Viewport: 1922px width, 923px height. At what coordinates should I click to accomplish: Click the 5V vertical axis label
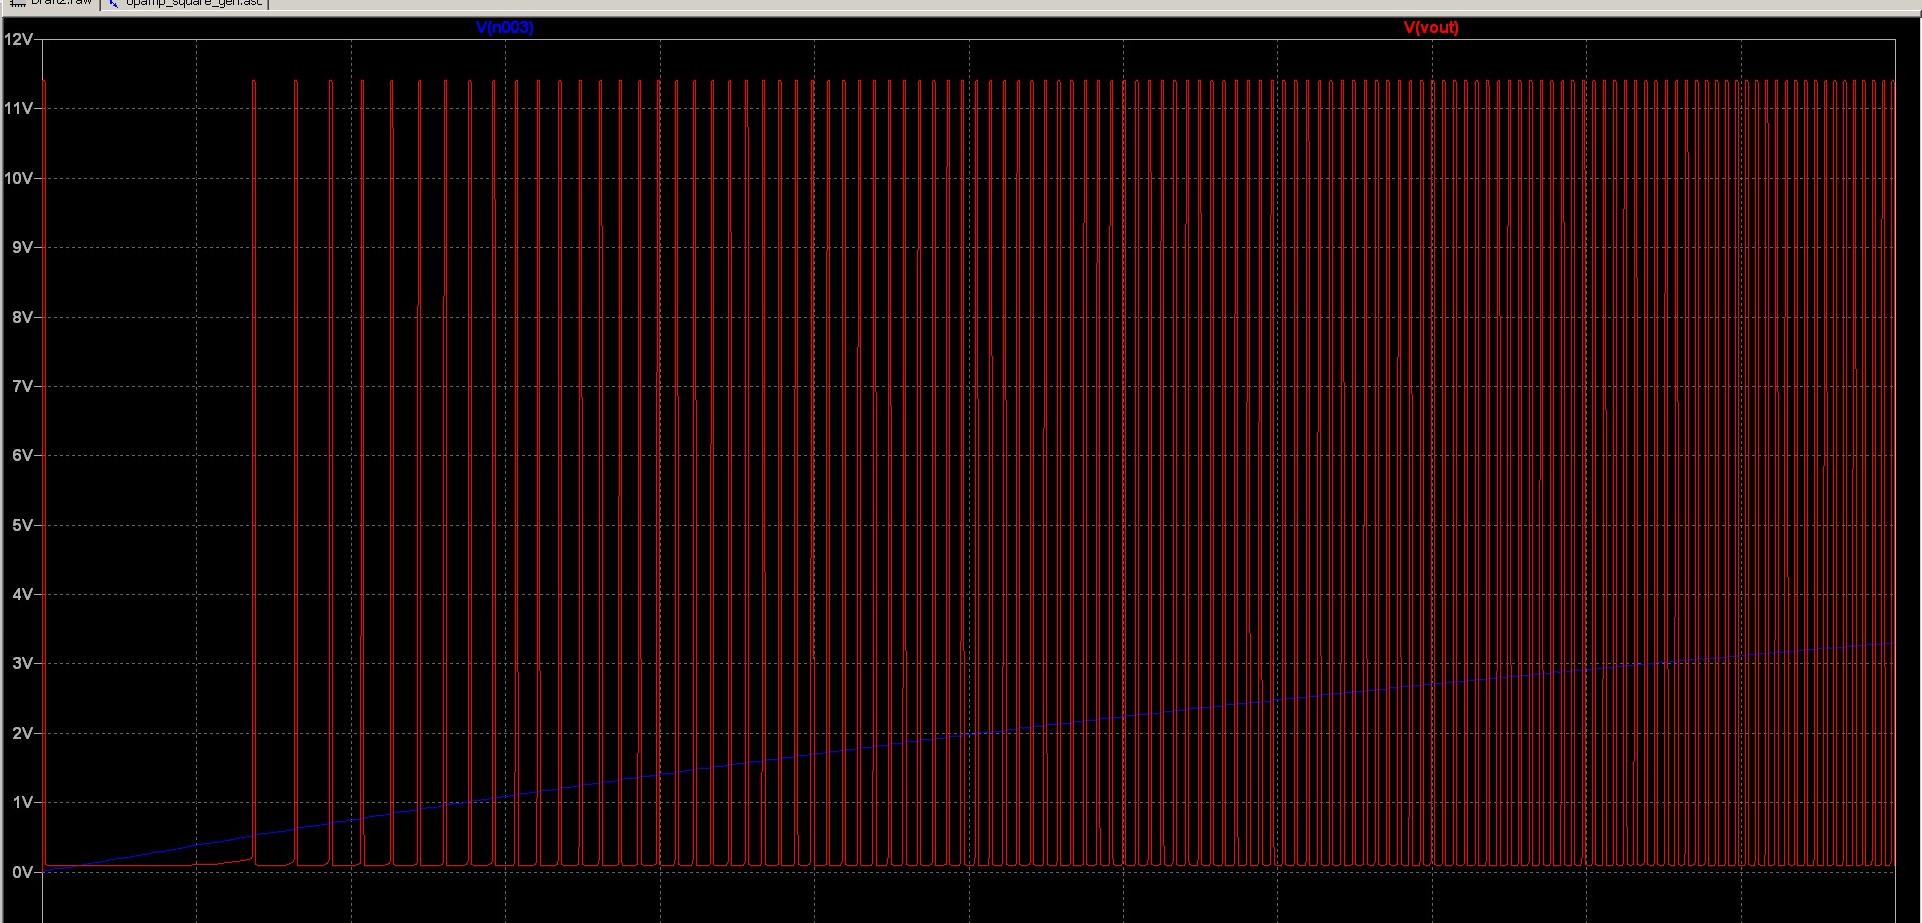click(x=23, y=525)
